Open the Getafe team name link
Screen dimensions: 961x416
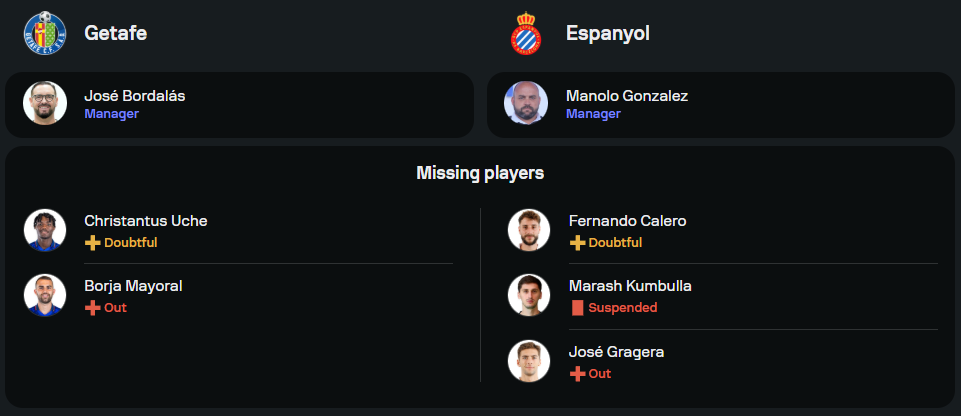point(116,33)
